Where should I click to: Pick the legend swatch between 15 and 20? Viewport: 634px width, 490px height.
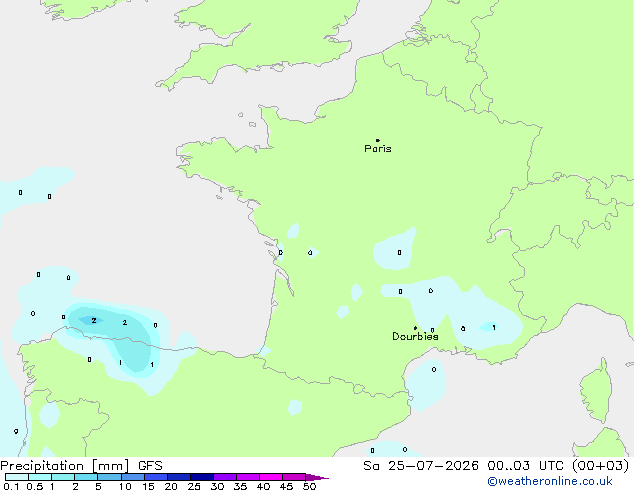pyautogui.click(x=155, y=477)
